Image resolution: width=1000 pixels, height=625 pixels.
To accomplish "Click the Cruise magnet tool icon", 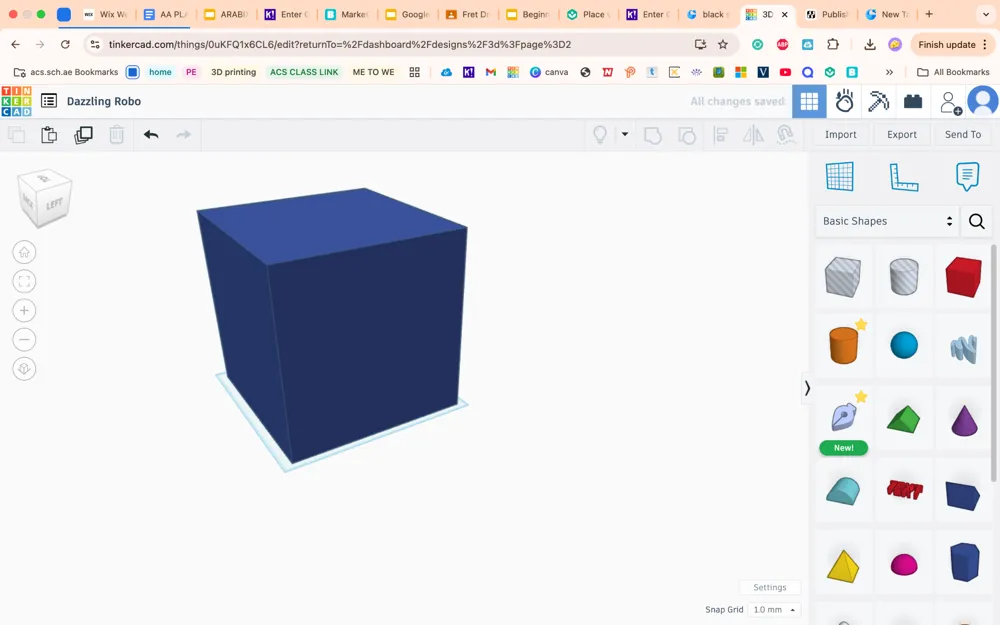I will (786, 135).
